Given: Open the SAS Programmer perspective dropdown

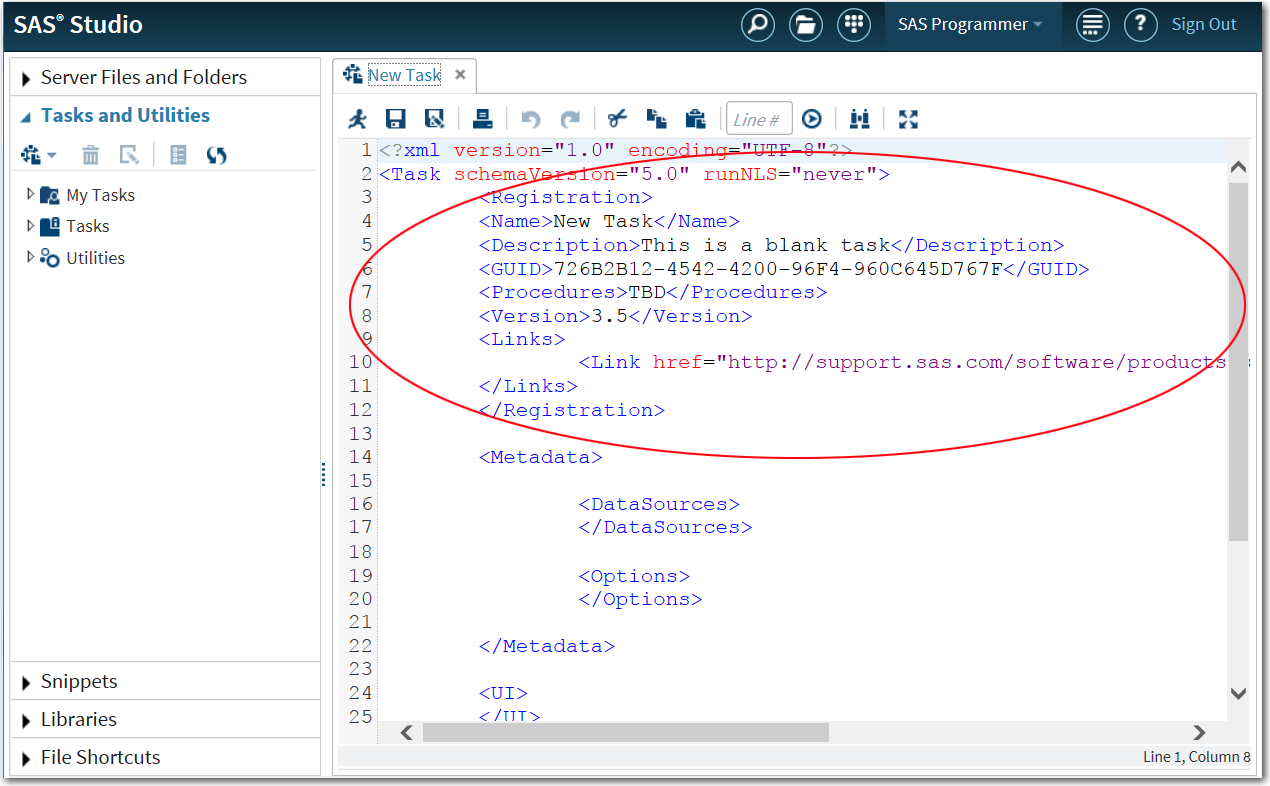Looking at the screenshot, I should pos(971,23).
